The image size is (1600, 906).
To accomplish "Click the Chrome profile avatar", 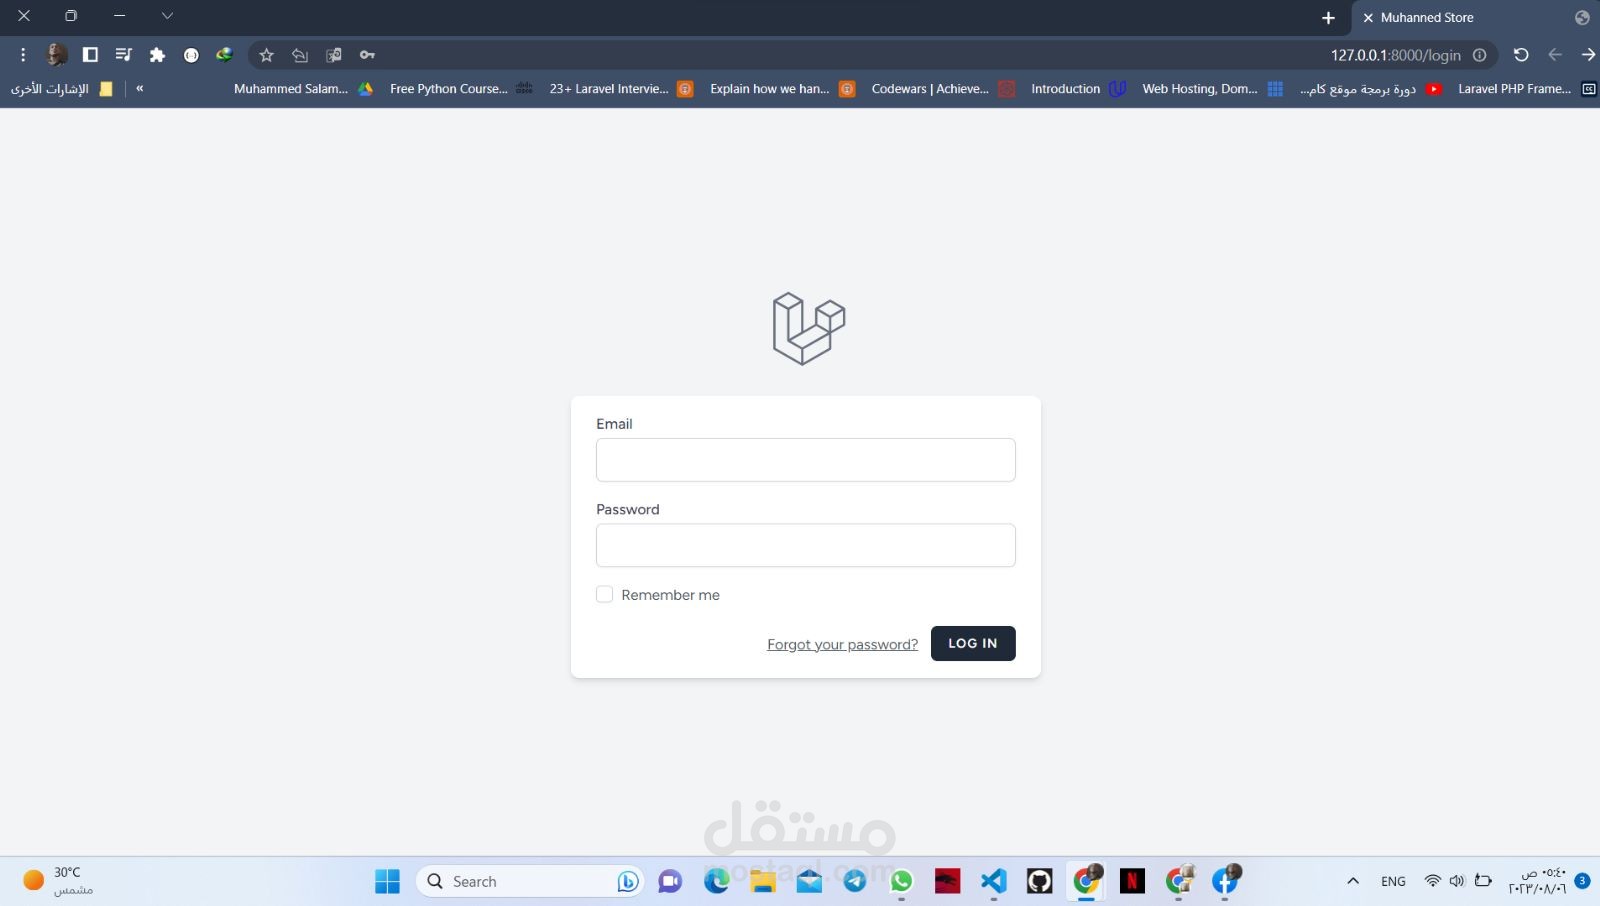I will 57,55.
